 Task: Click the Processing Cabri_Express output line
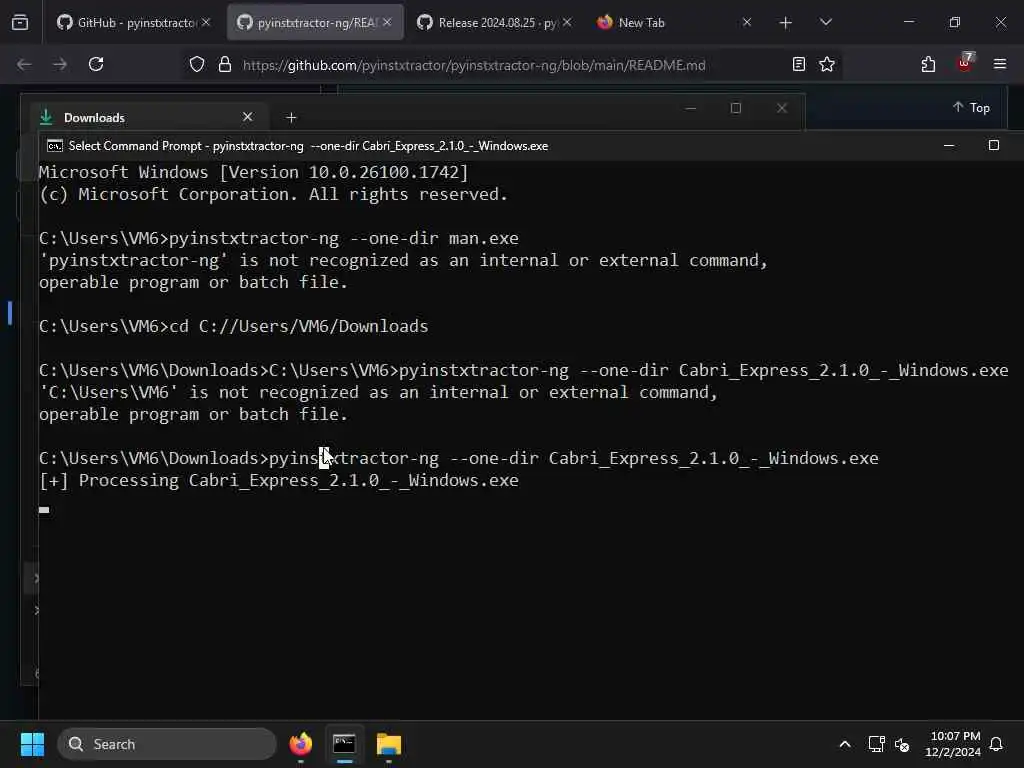pos(279,481)
